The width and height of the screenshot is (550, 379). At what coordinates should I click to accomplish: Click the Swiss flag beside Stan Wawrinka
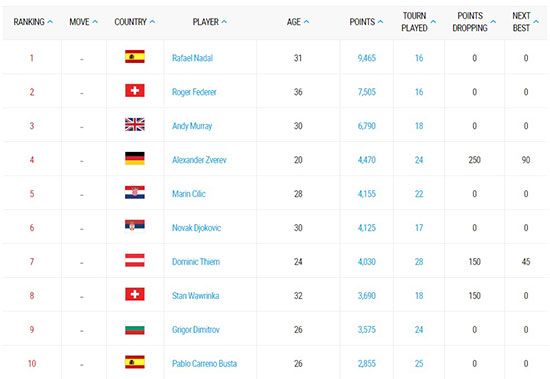pos(135,294)
